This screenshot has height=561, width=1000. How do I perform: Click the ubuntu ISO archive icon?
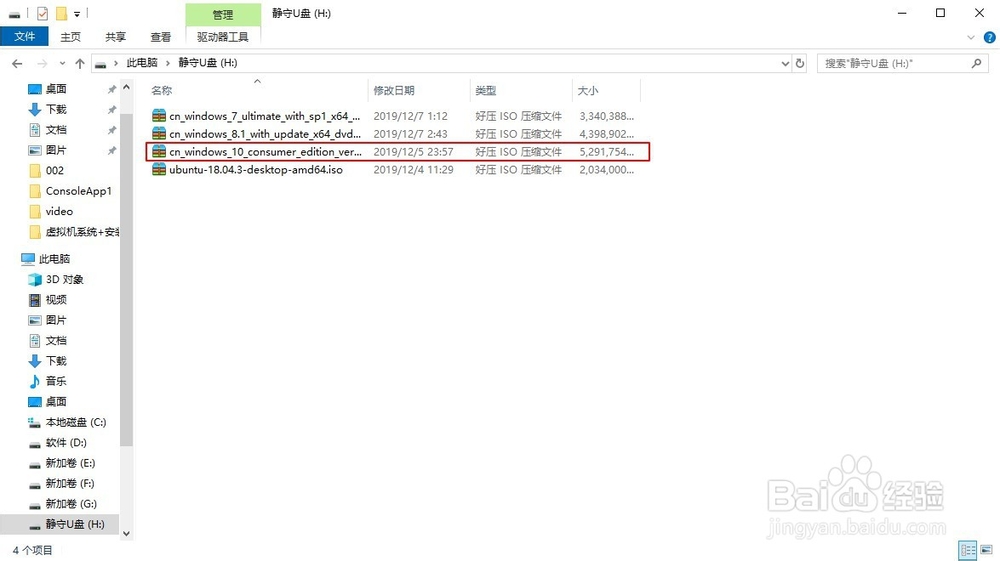159,170
